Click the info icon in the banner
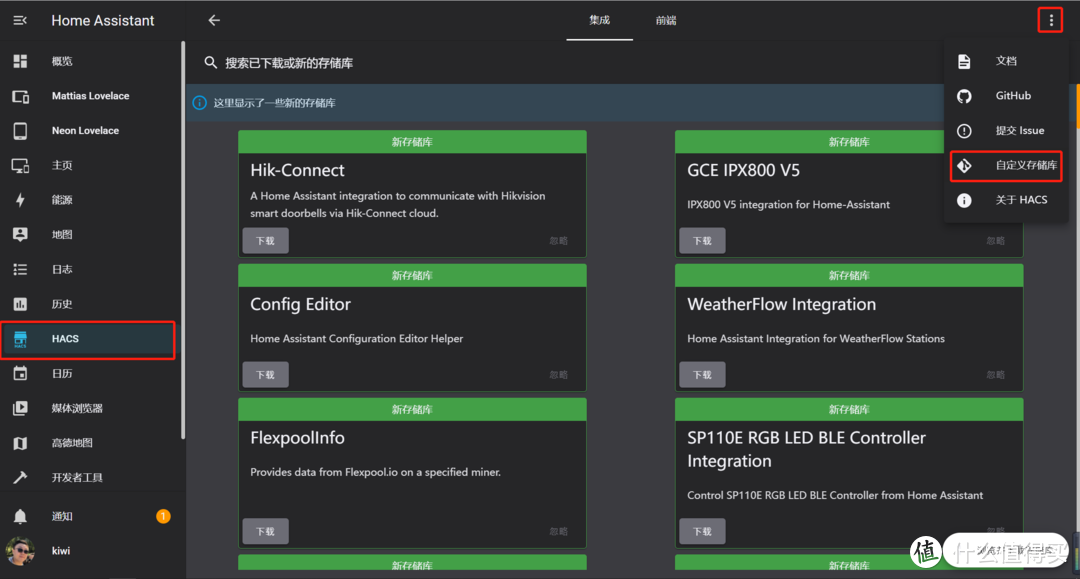This screenshot has height=579, width=1080. coord(199,103)
